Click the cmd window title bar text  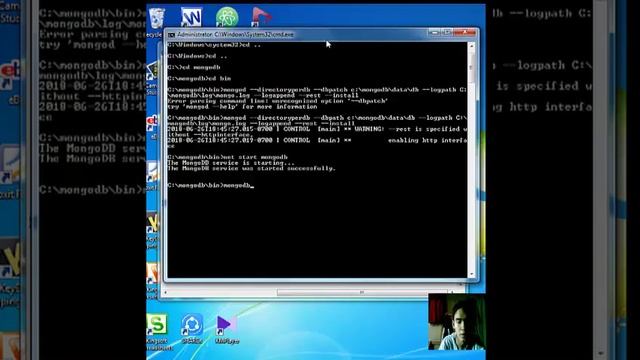236,35
